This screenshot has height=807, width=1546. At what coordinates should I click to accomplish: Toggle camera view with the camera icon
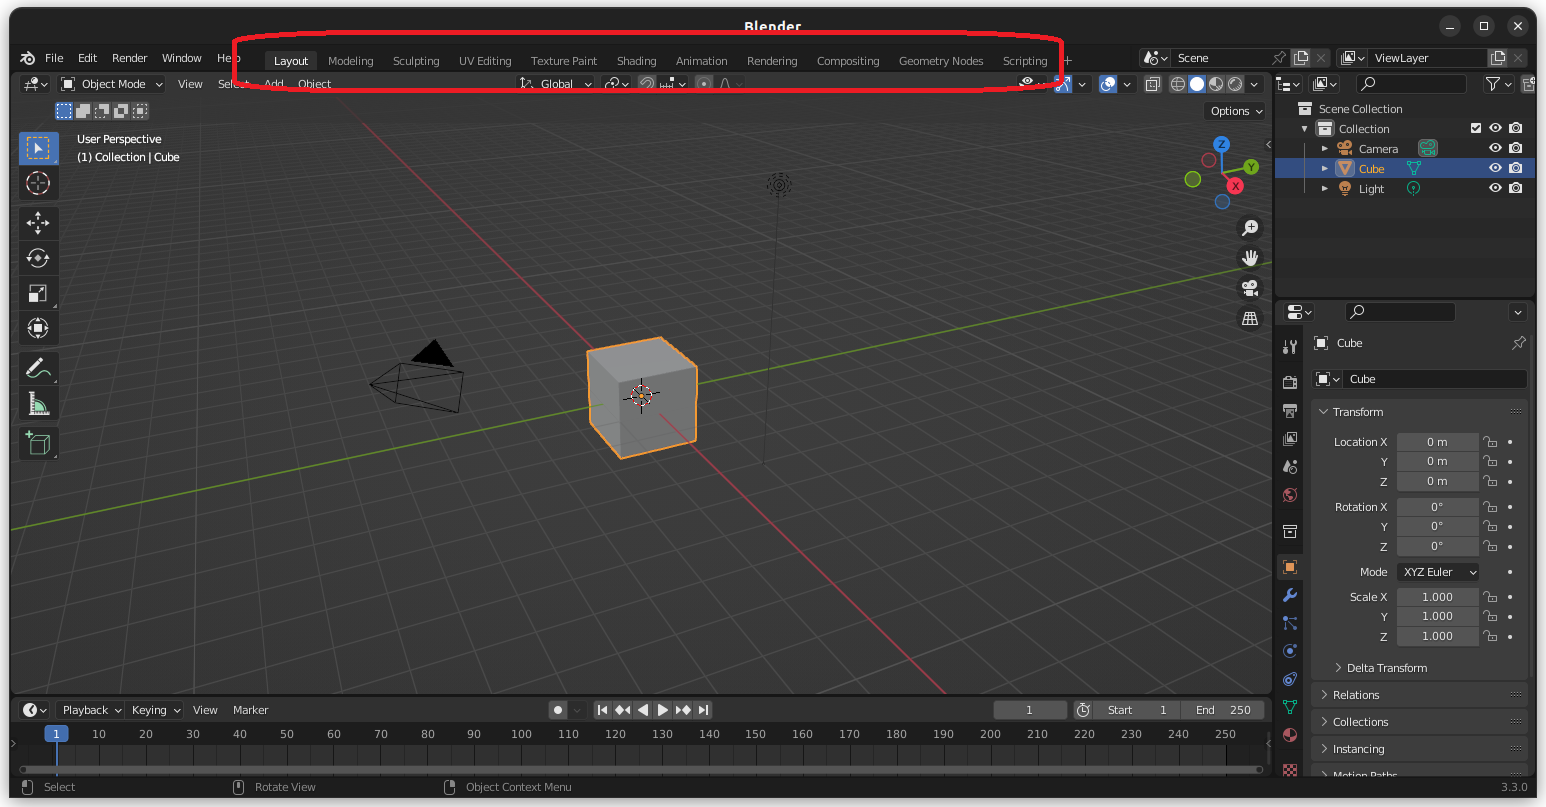click(1249, 288)
